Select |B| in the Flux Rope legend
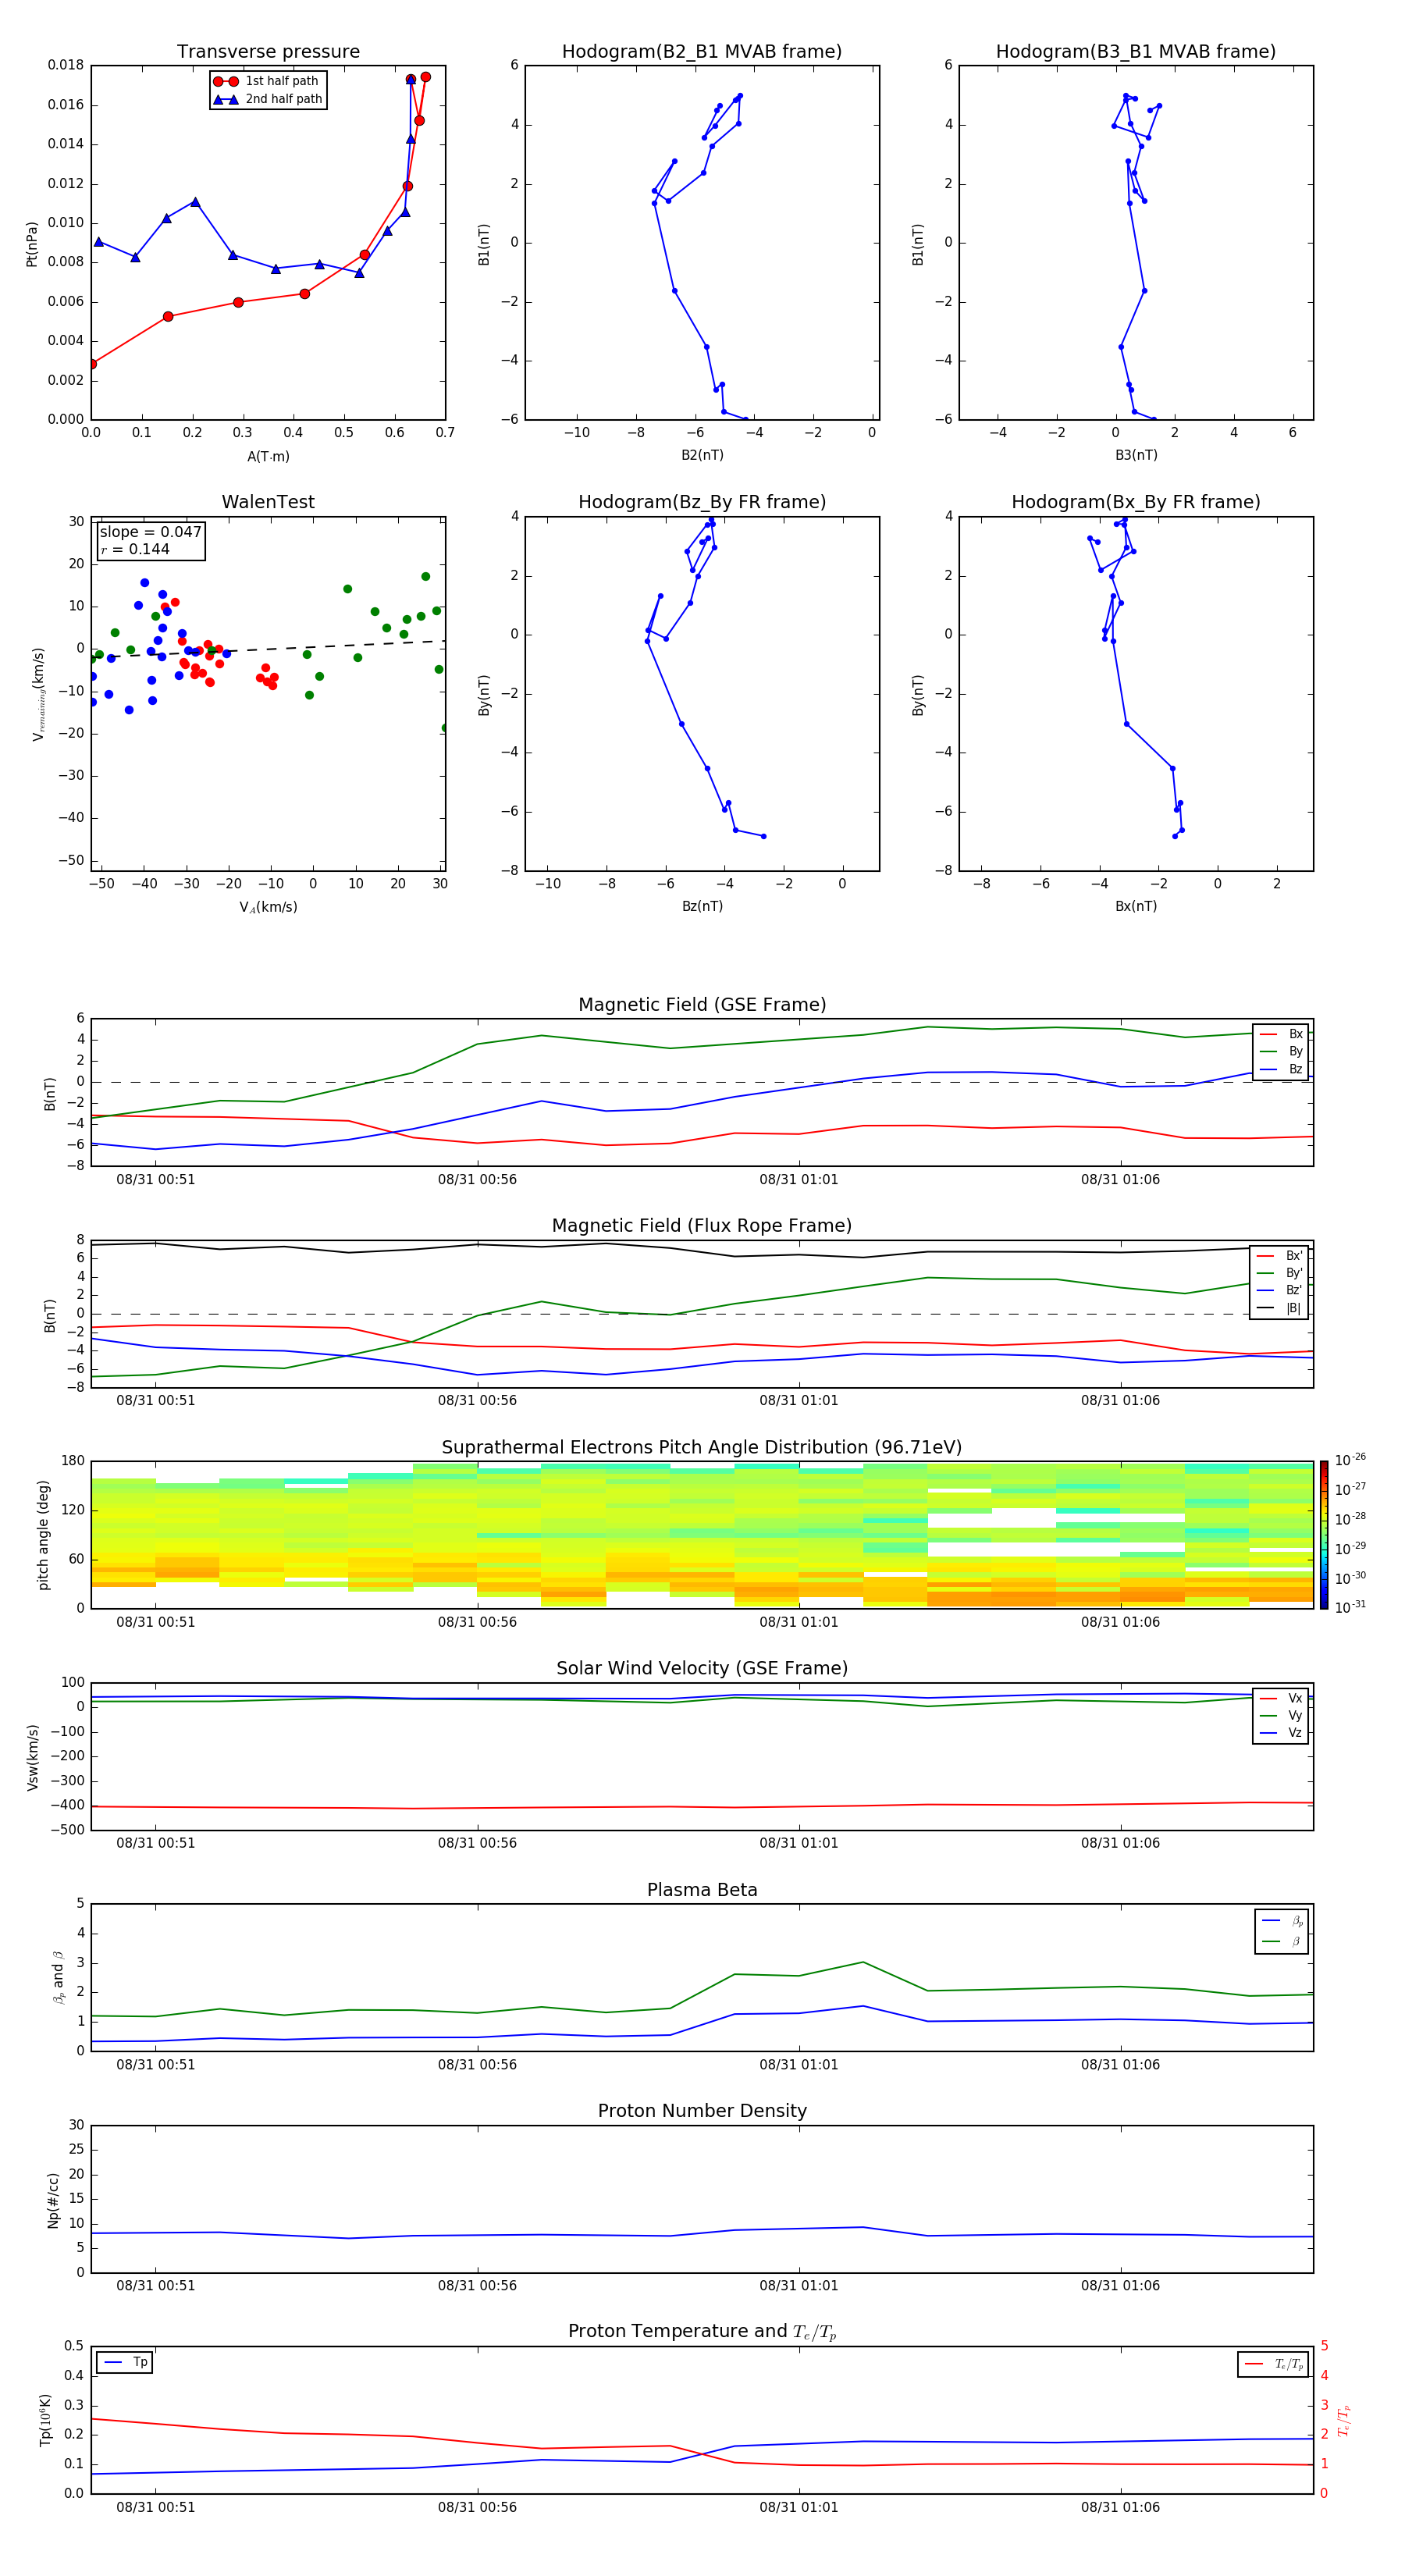 click(x=1279, y=1308)
